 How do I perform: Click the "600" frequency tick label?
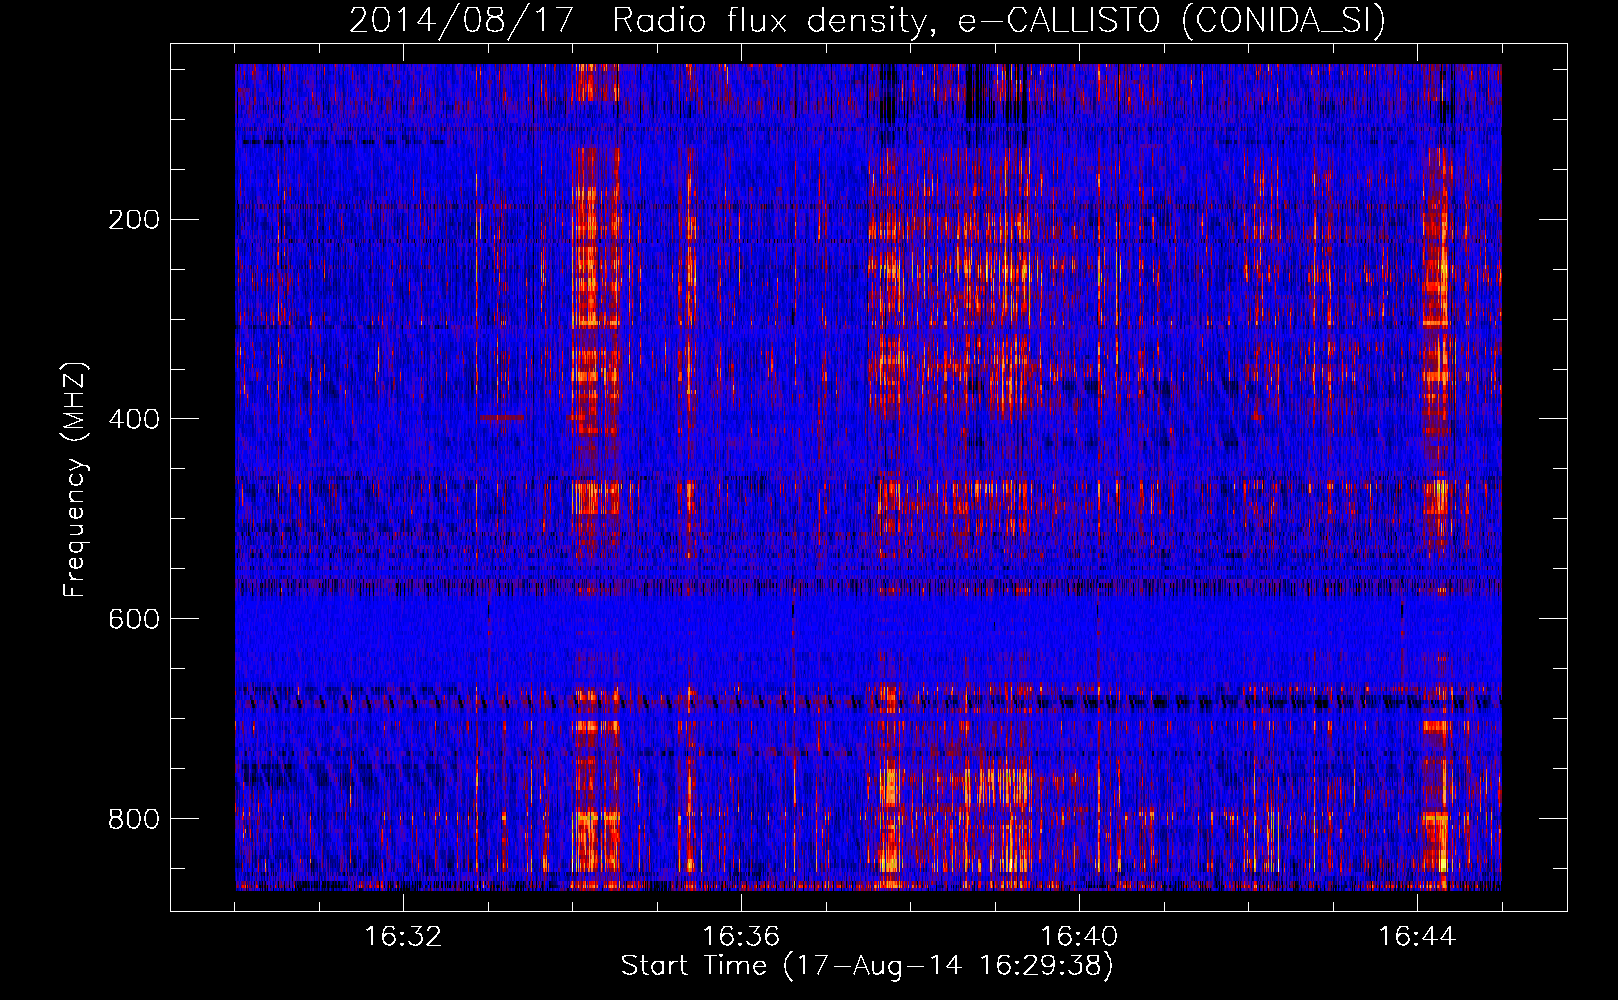pos(133,619)
